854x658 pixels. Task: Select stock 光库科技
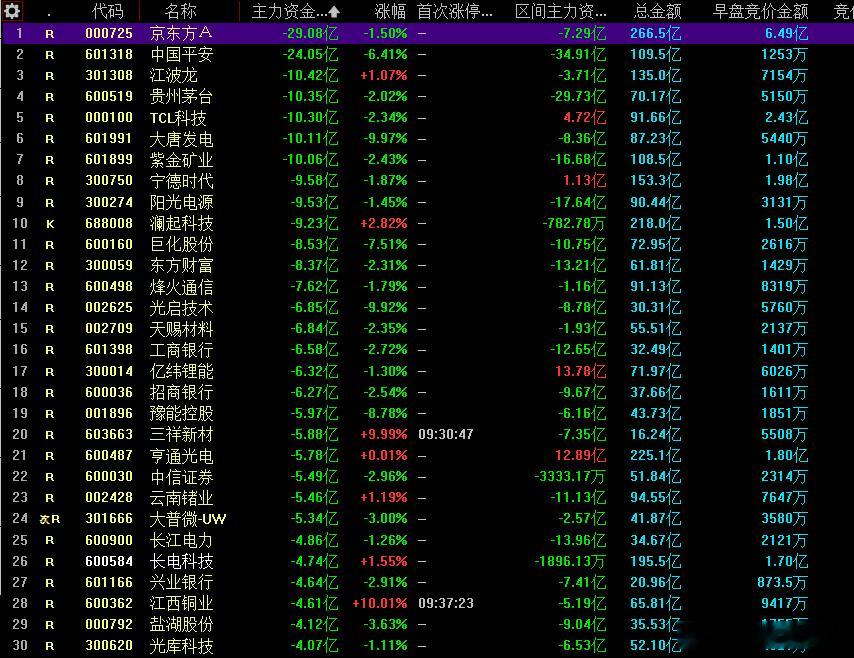click(x=181, y=645)
